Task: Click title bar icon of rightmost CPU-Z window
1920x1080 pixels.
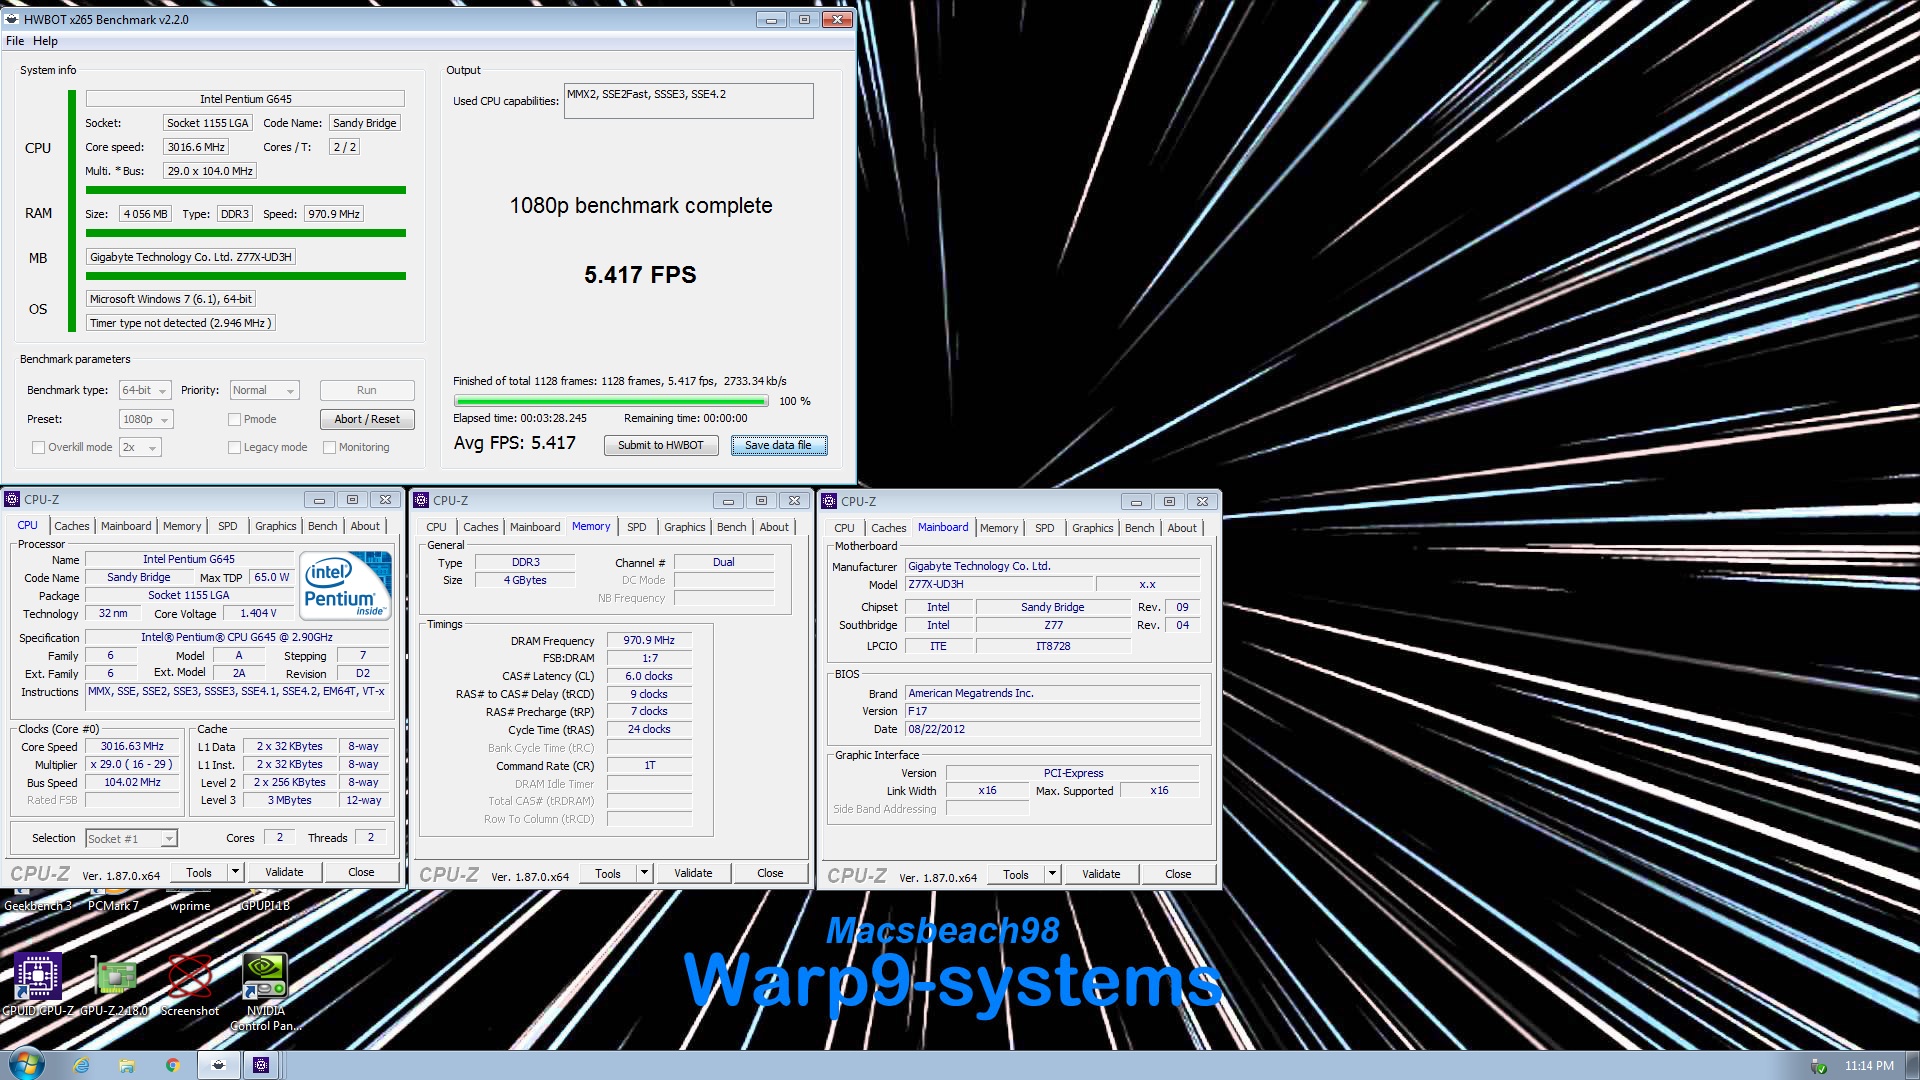Action: tap(829, 501)
